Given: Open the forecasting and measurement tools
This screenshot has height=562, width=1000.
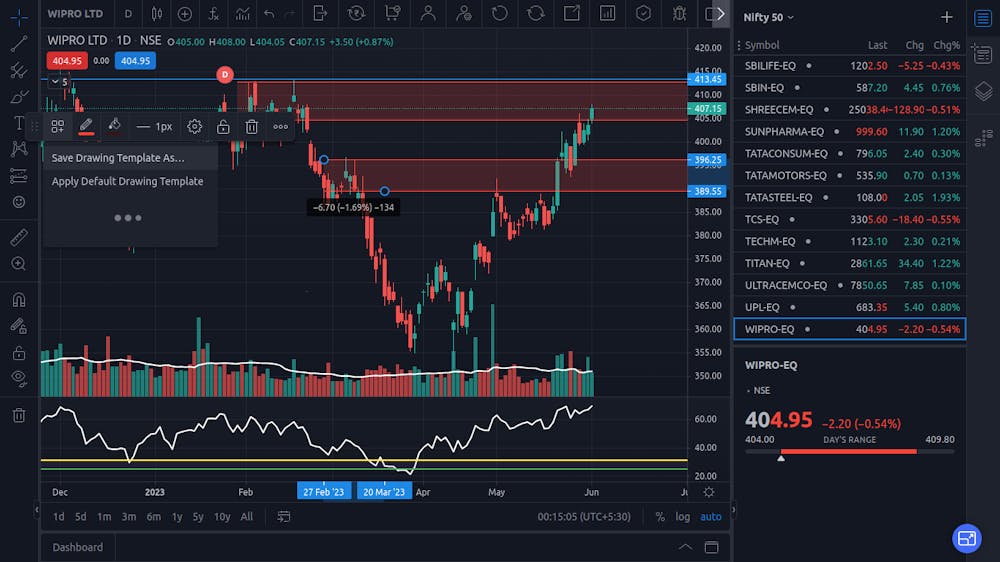Looking at the screenshot, I should tap(19, 175).
